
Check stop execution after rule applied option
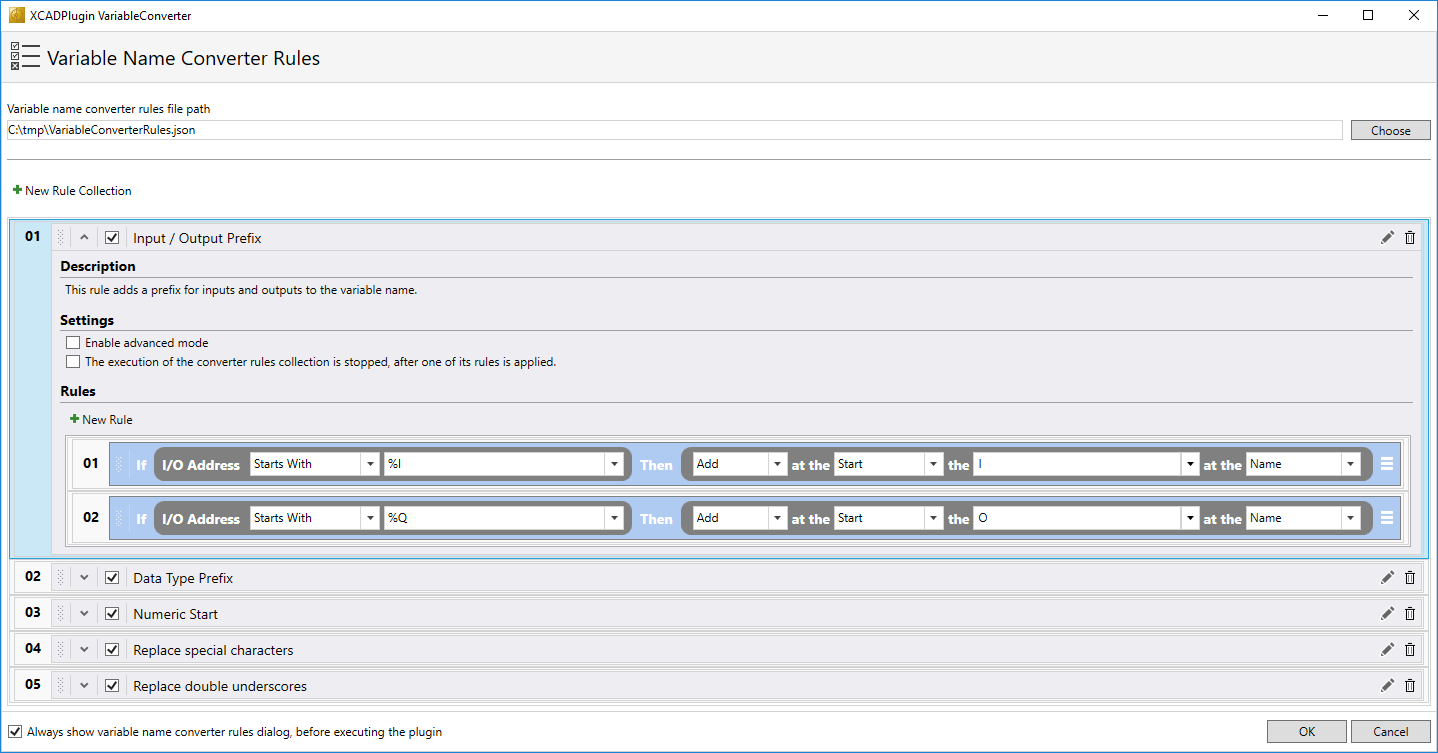coord(73,362)
